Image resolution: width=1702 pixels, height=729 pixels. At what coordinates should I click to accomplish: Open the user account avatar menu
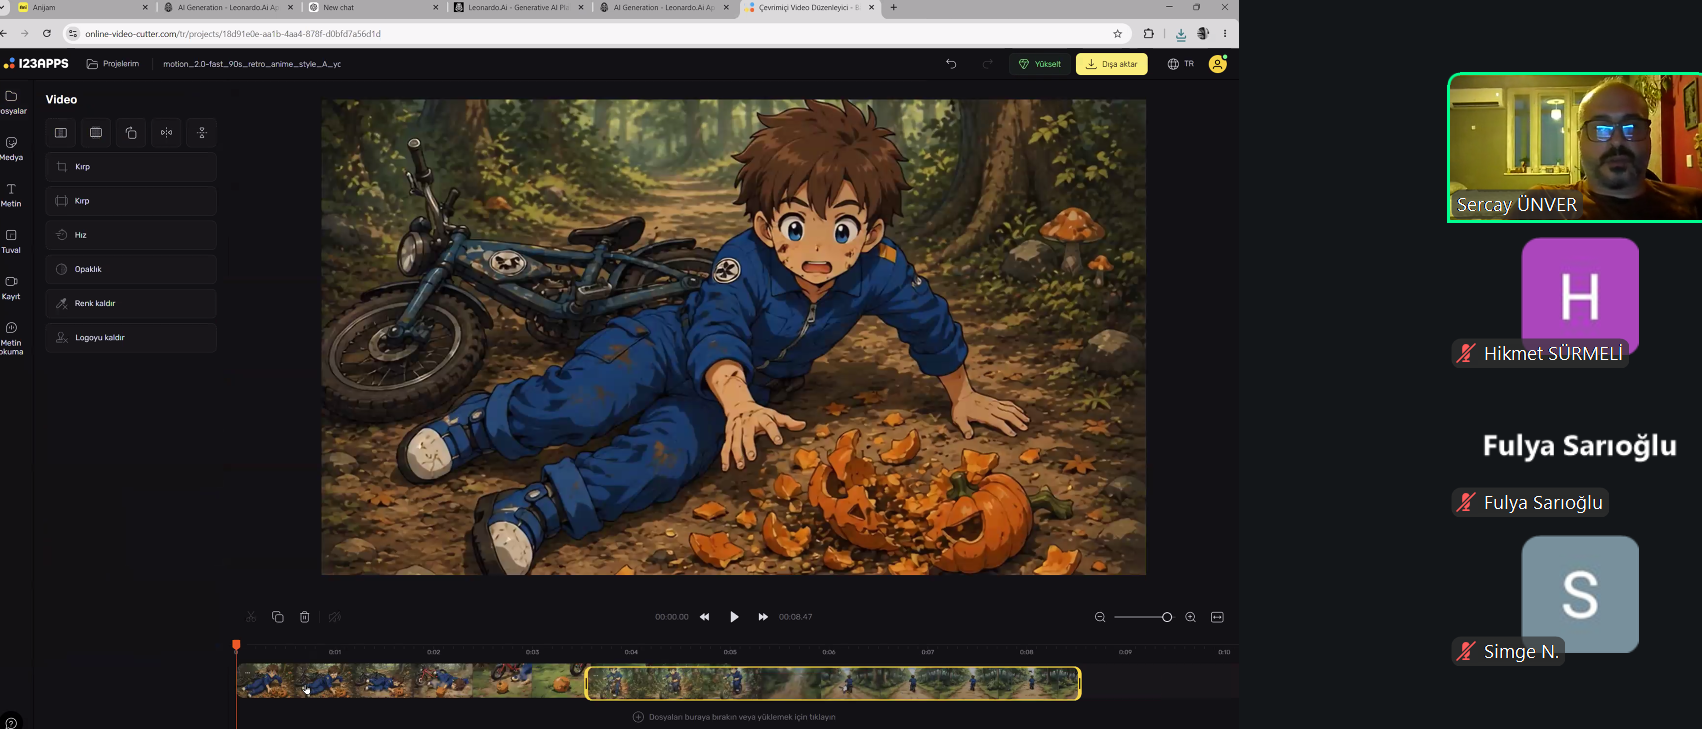click(x=1218, y=64)
